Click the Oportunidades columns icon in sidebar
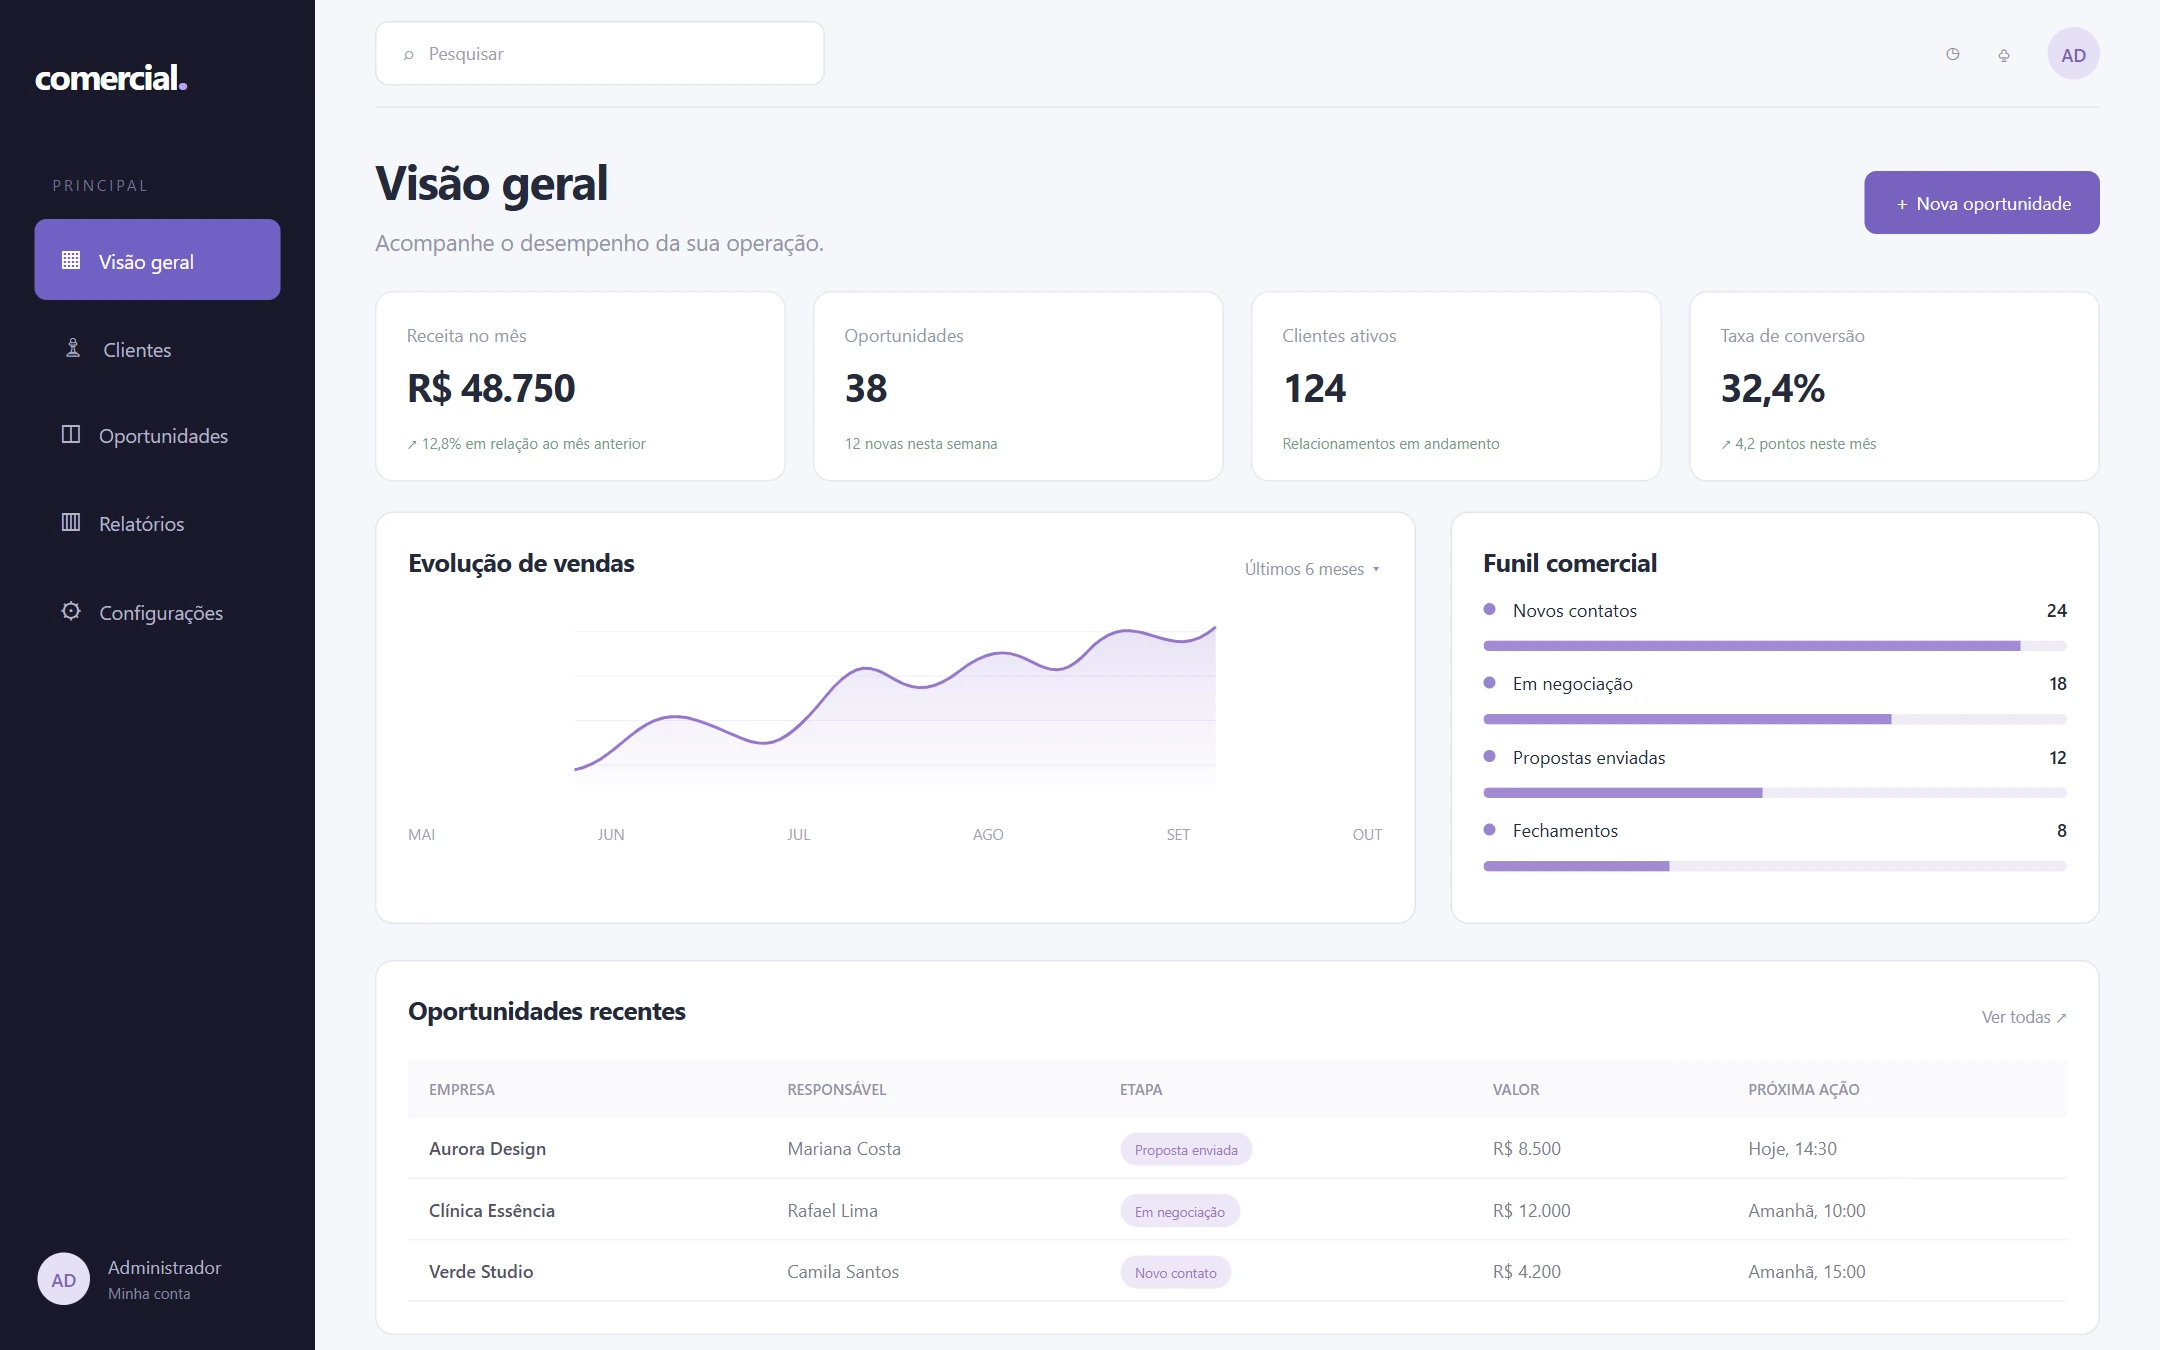The height and width of the screenshot is (1350, 2160). (x=71, y=434)
